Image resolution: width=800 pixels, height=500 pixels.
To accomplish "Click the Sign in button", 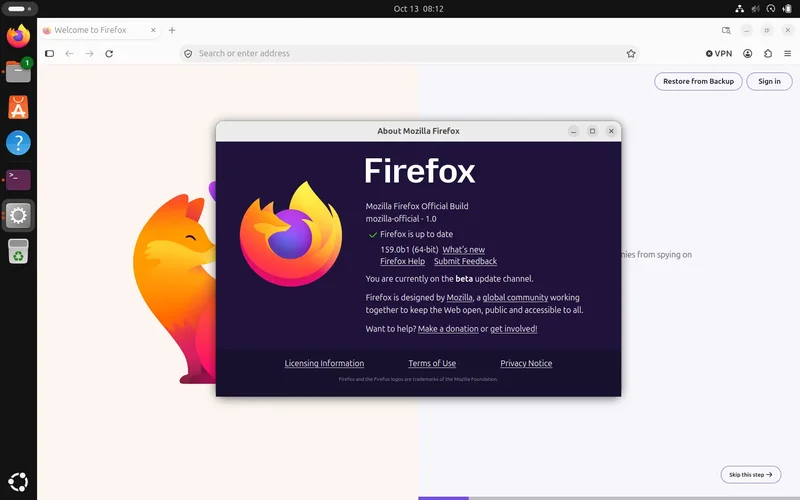I will (769, 82).
